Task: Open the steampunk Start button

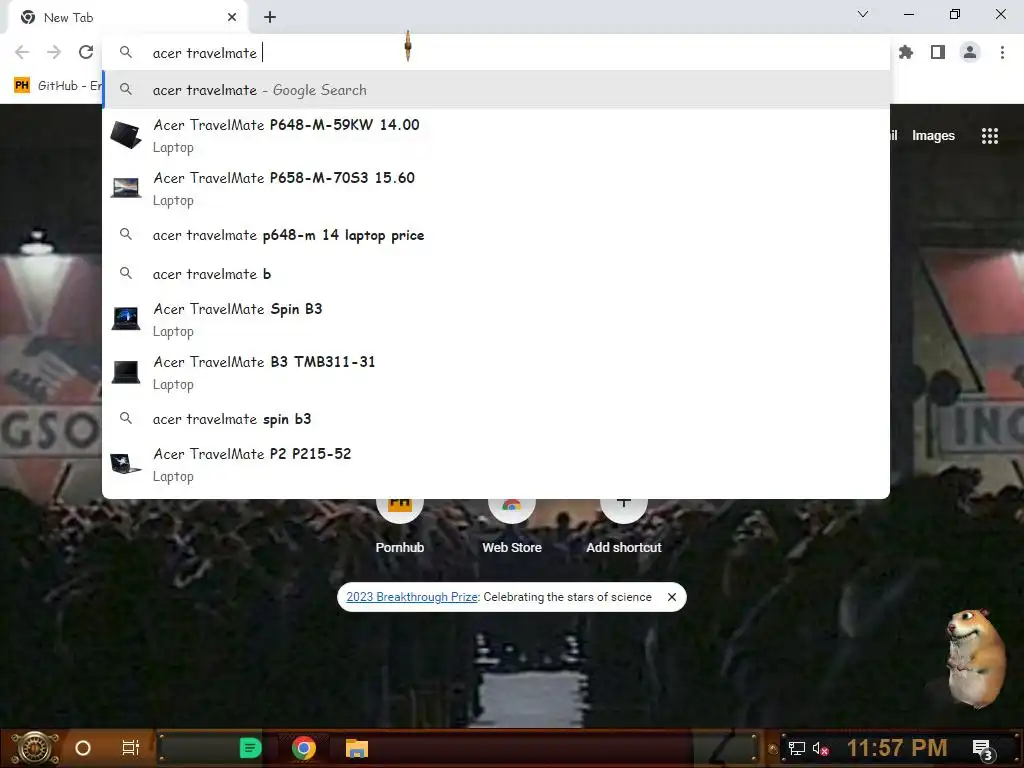Action: pos(35,748)
